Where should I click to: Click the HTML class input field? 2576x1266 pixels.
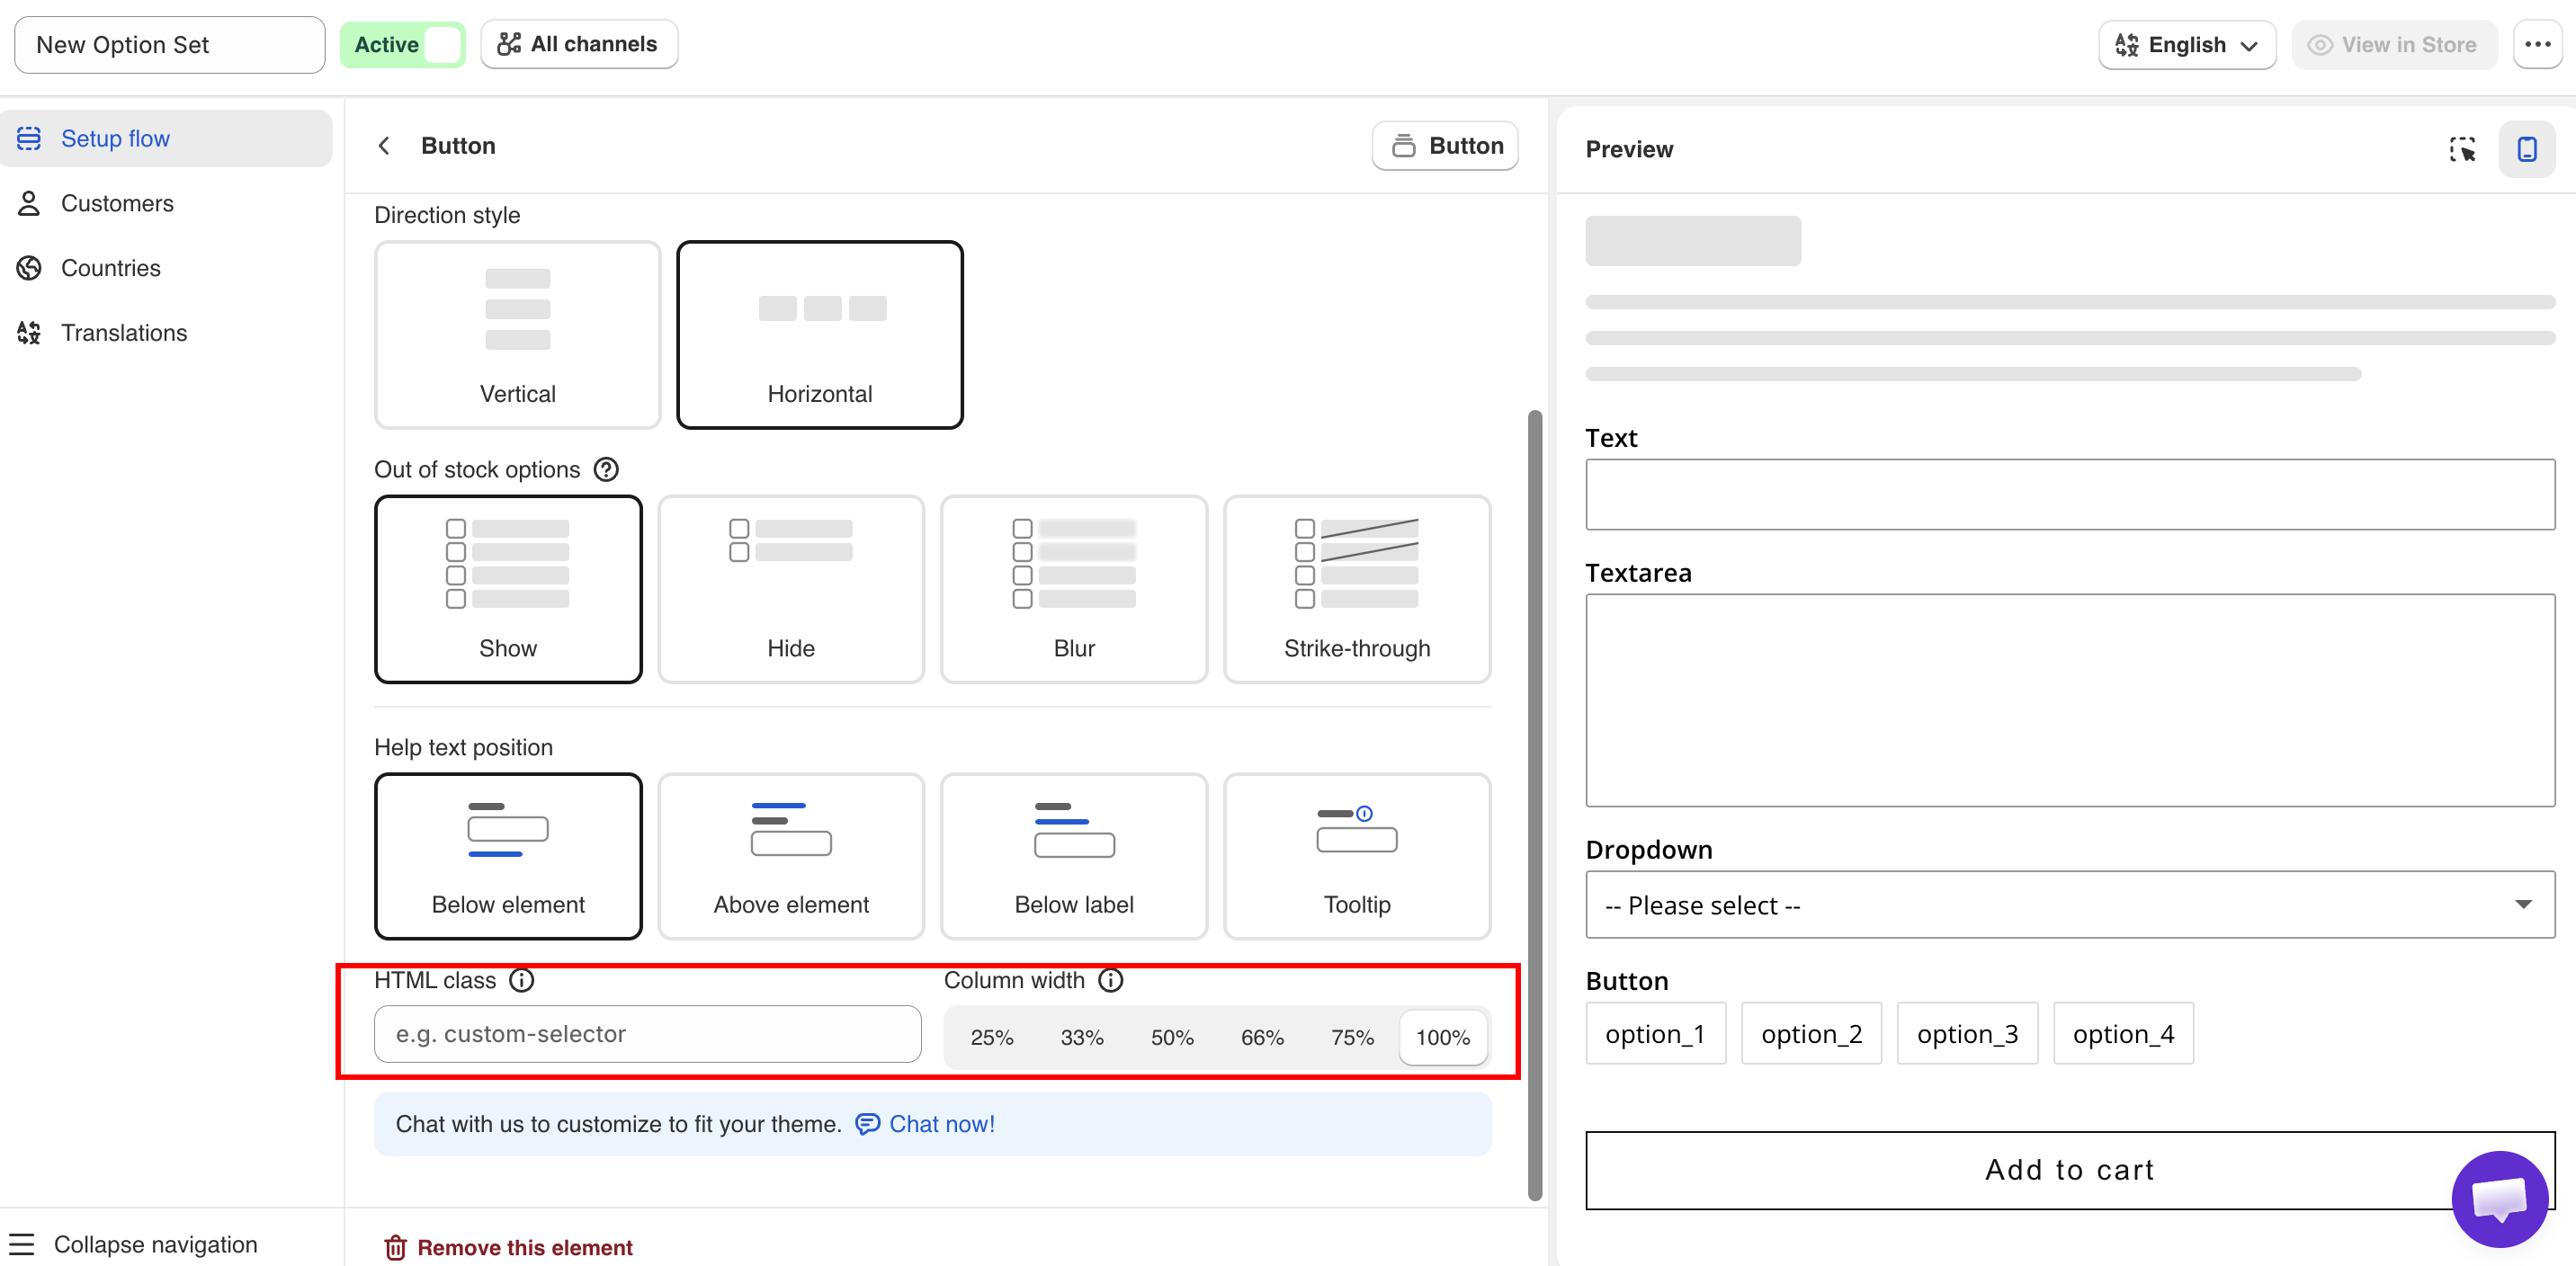648,1034
